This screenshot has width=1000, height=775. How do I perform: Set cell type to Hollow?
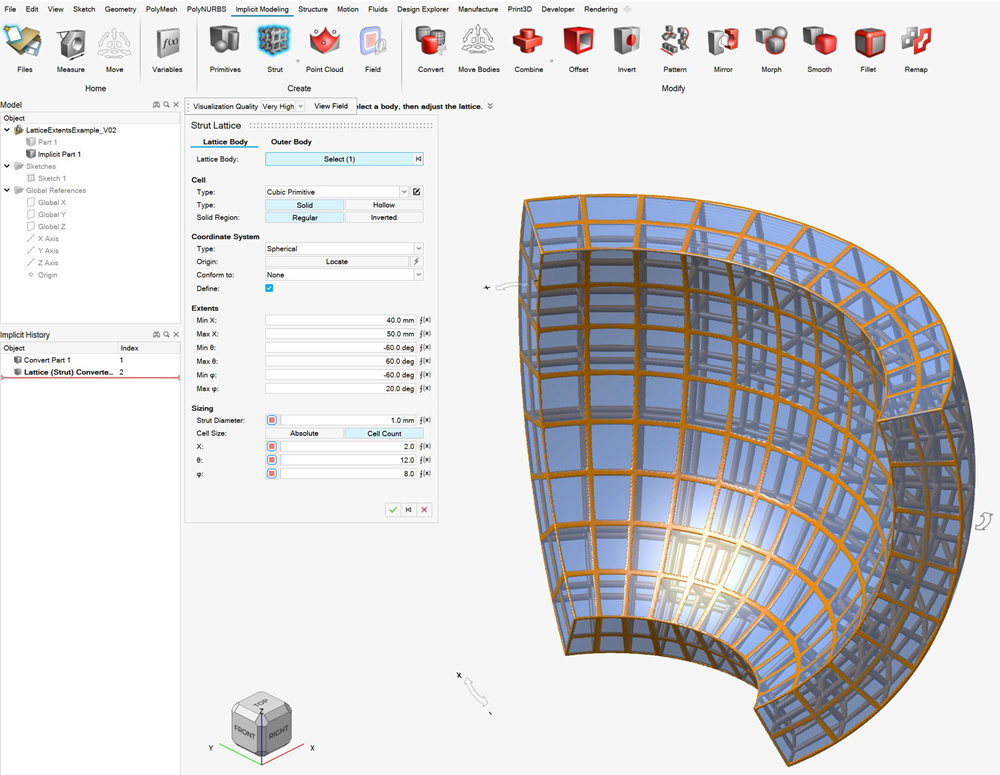383,205
